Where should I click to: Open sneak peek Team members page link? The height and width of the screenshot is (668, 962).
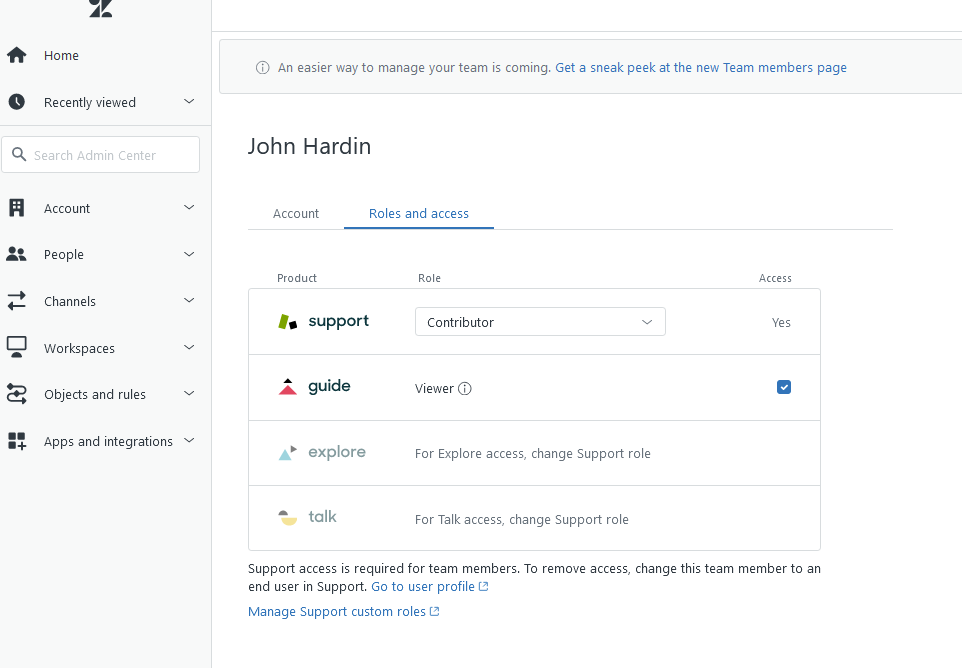701,67
